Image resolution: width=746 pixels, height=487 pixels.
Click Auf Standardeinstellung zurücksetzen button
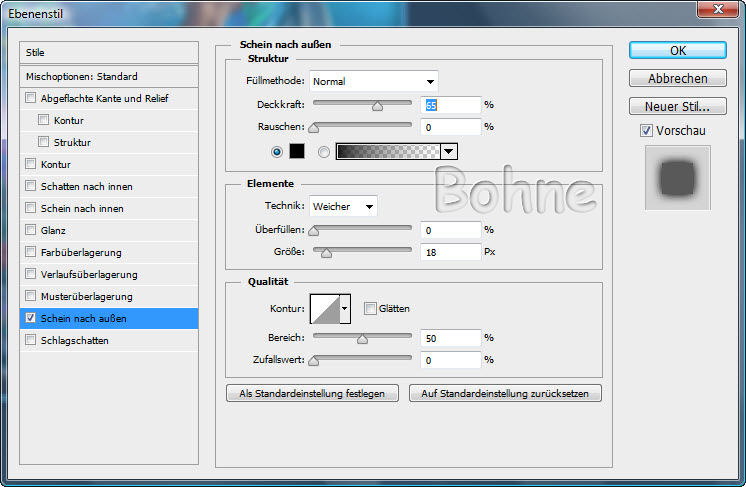coord(505,394)
